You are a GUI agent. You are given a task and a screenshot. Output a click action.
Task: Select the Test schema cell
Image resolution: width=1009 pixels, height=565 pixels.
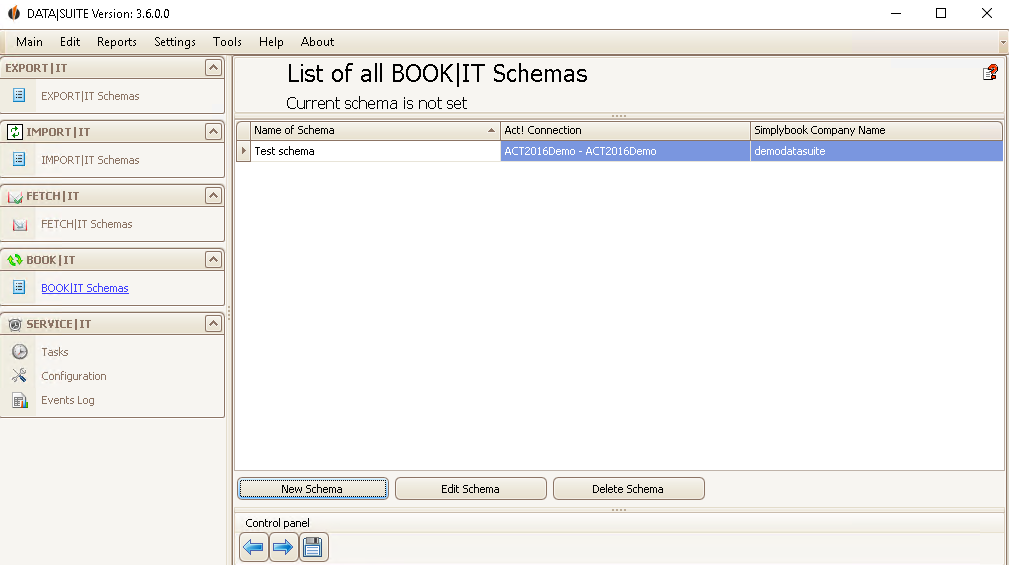(375, 151)
